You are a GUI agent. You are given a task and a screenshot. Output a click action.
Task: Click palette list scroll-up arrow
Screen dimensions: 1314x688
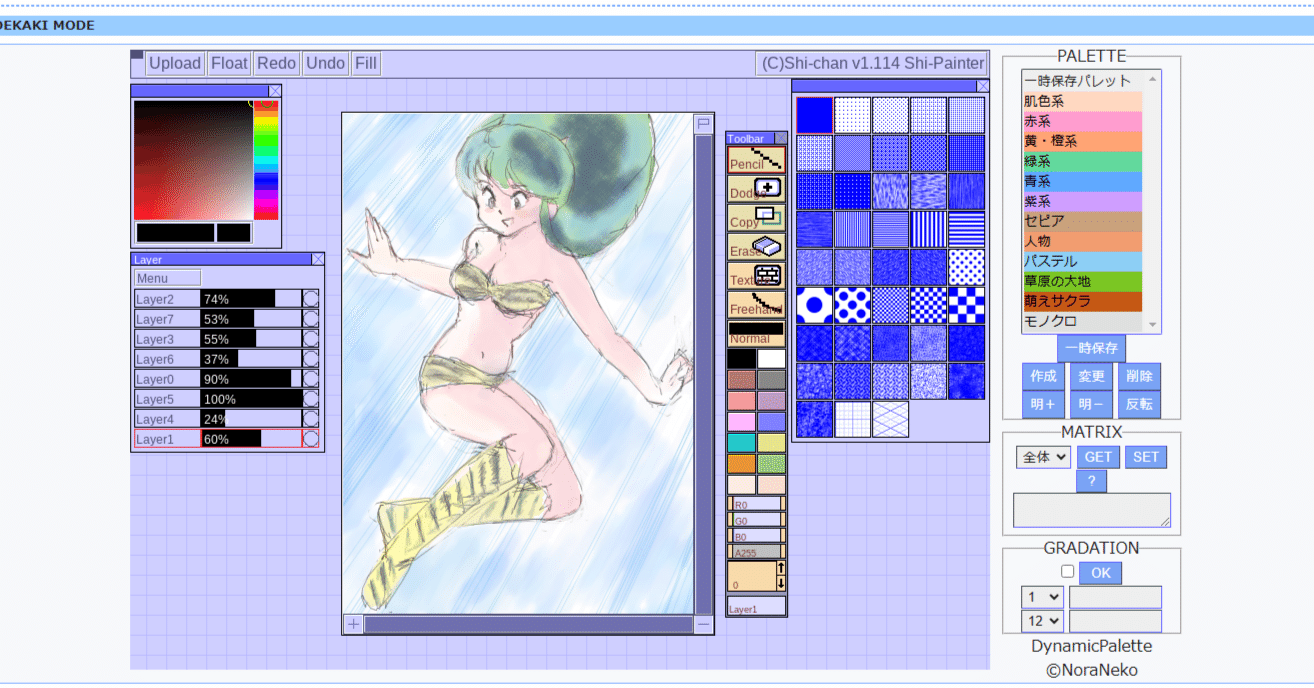pyautogui.click(x=1153, y=78)
